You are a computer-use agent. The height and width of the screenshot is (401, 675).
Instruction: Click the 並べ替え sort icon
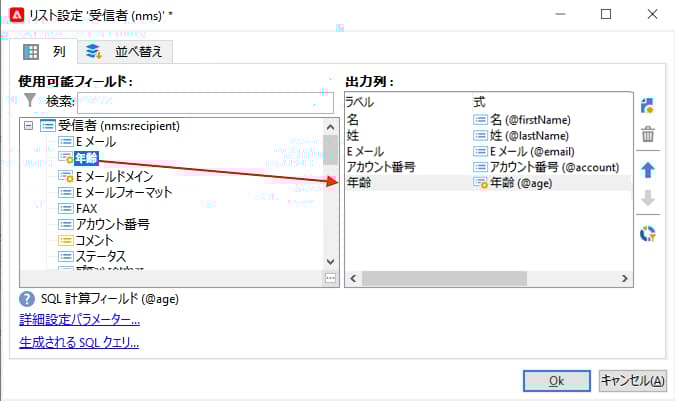coord(93,52)
